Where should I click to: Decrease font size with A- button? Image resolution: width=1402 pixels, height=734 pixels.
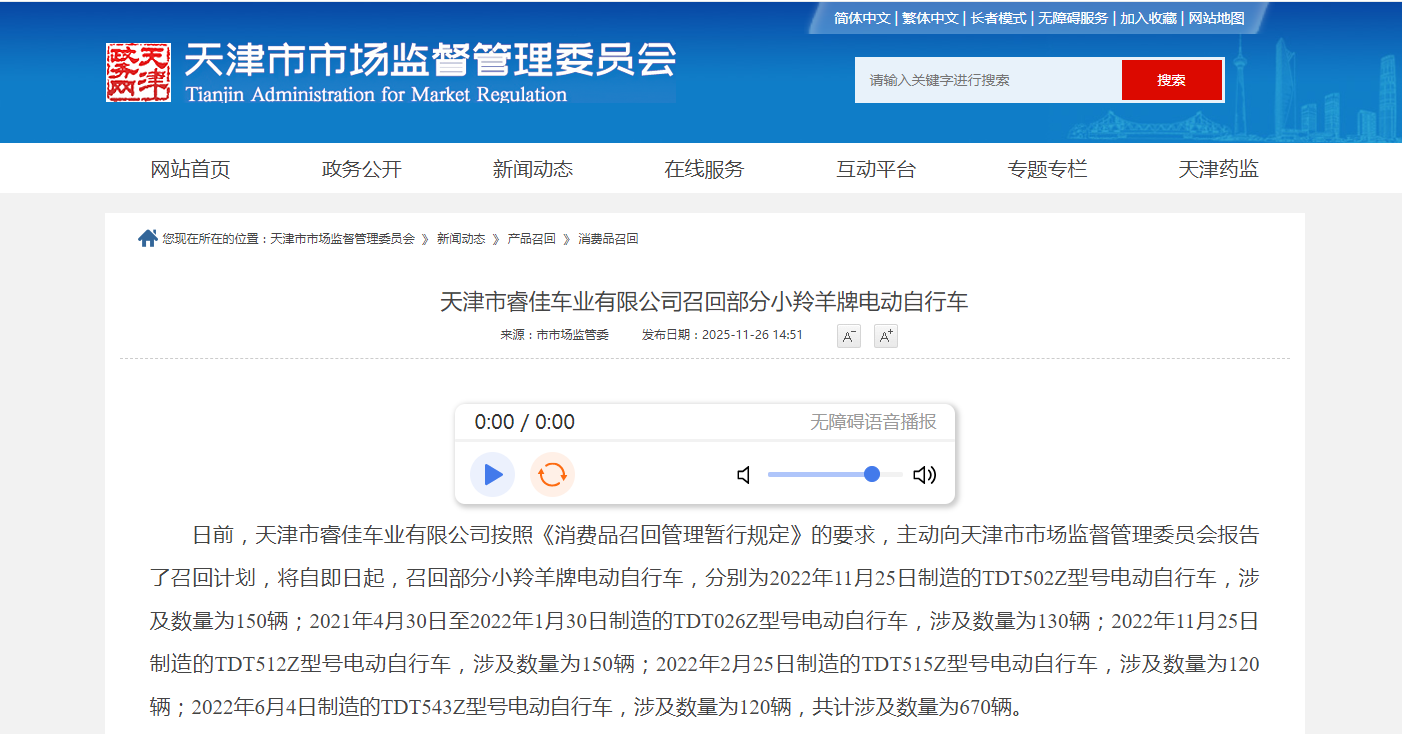[849, 336]
